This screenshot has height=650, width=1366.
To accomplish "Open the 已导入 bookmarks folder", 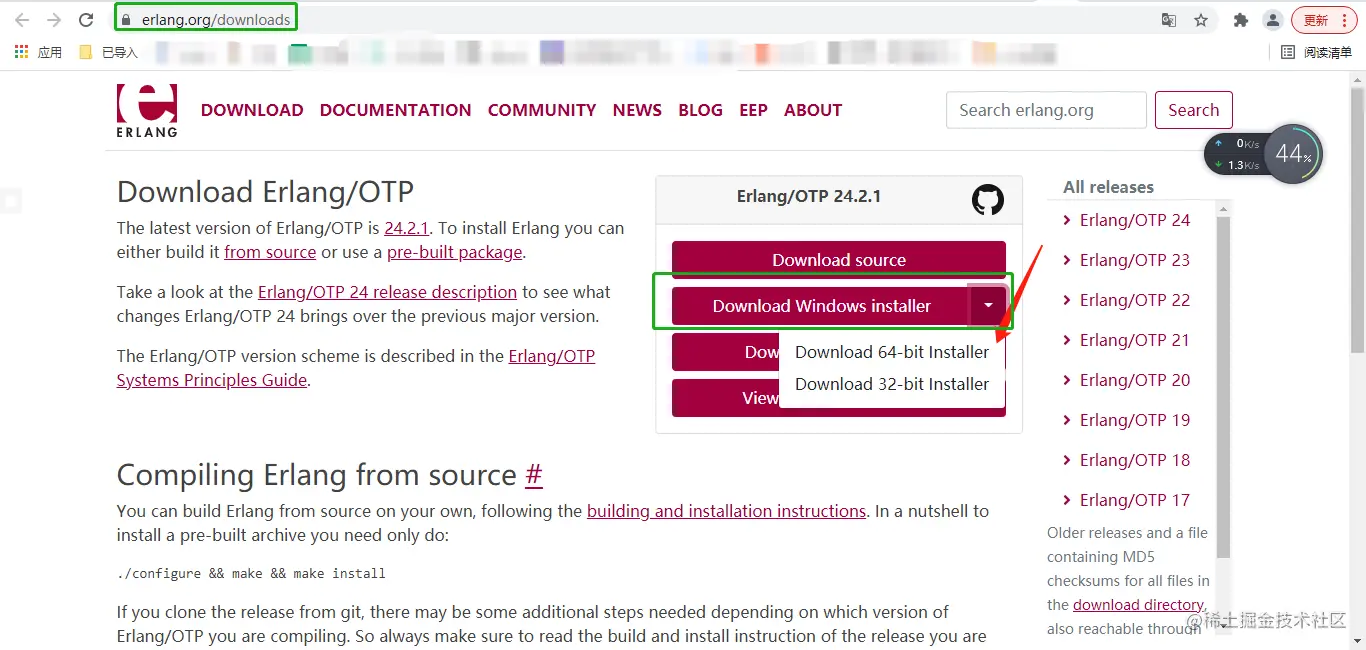I will [x=109, y=52].
